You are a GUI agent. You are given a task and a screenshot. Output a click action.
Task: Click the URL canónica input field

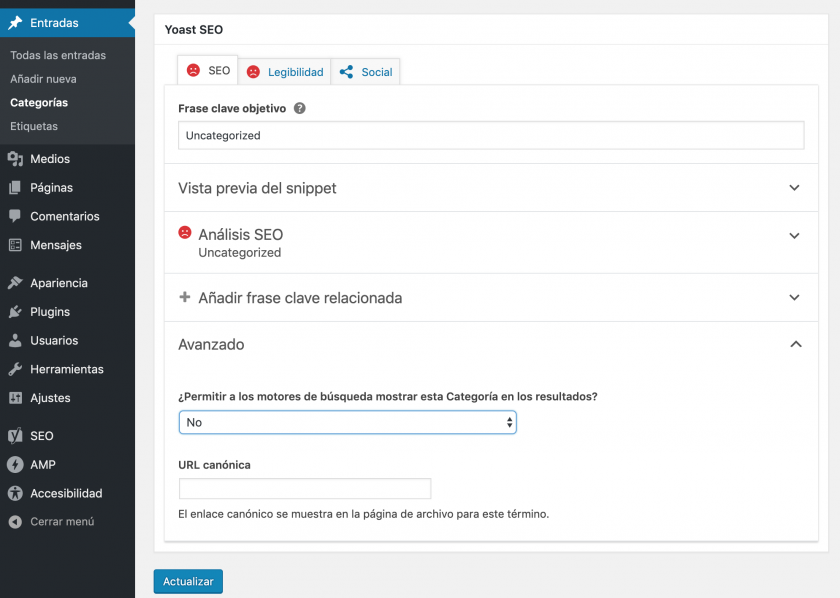[305, 489]
